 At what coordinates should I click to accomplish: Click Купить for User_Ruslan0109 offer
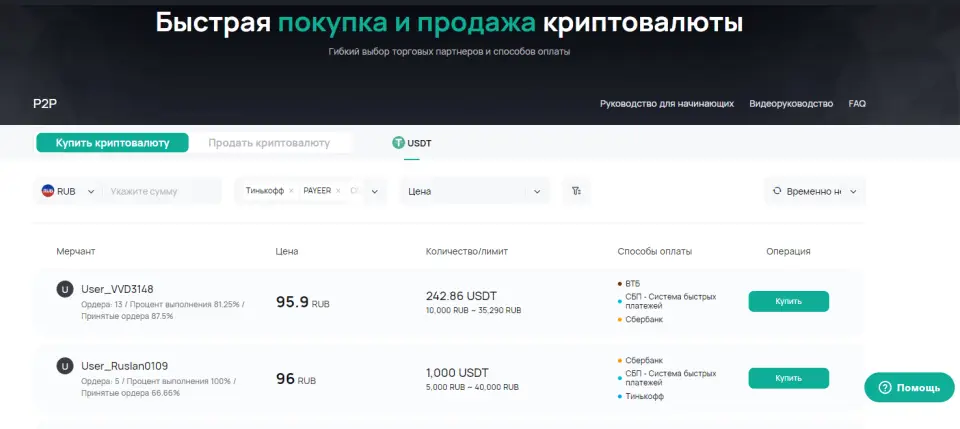pyautogui.click(x=789, y=378)
